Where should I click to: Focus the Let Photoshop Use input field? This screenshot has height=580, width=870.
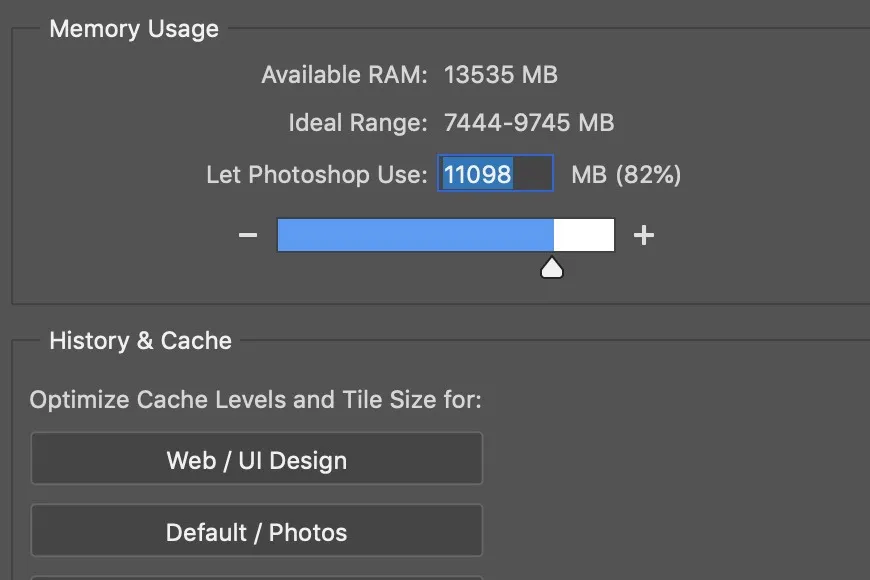click(495, 175)
